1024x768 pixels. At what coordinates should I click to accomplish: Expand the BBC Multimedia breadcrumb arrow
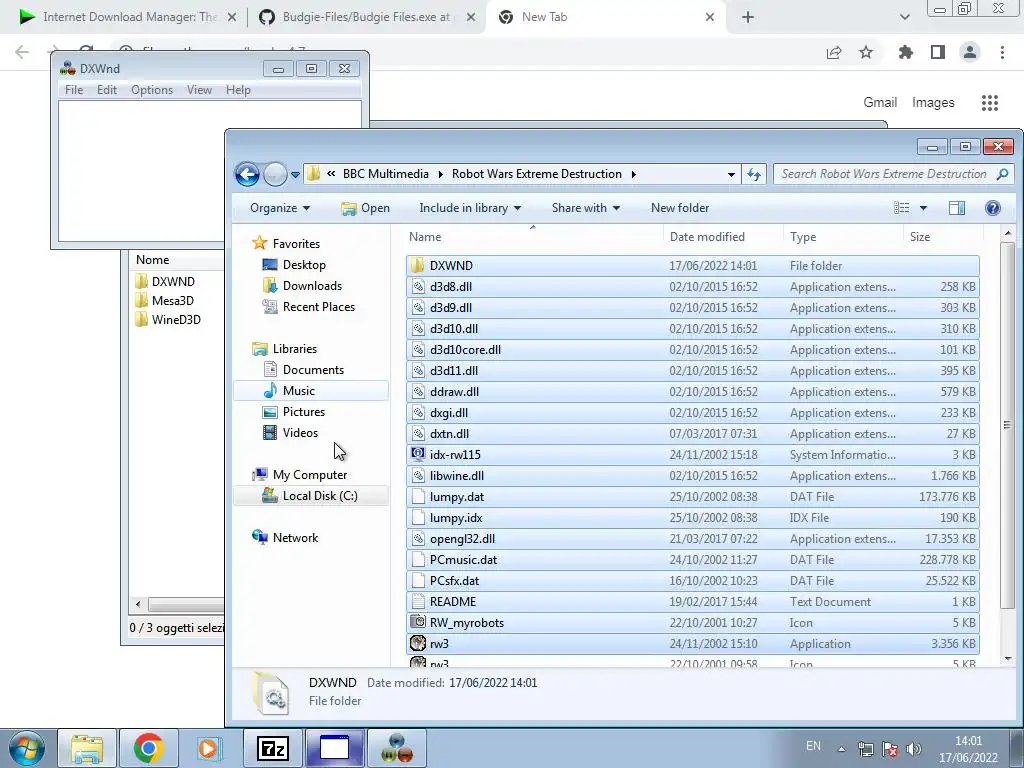(x=440, y=174)
